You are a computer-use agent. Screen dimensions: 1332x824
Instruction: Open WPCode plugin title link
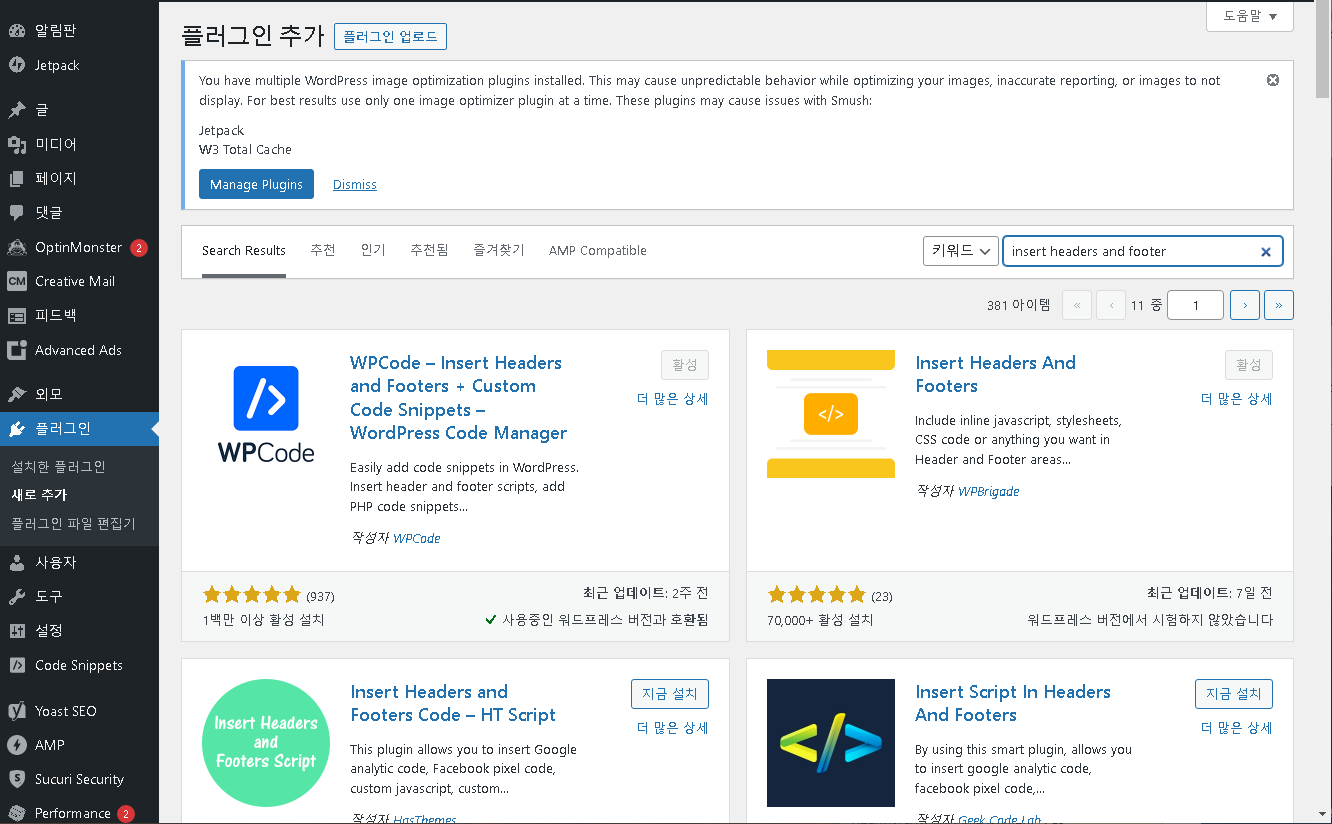click(x=458, y=398)
